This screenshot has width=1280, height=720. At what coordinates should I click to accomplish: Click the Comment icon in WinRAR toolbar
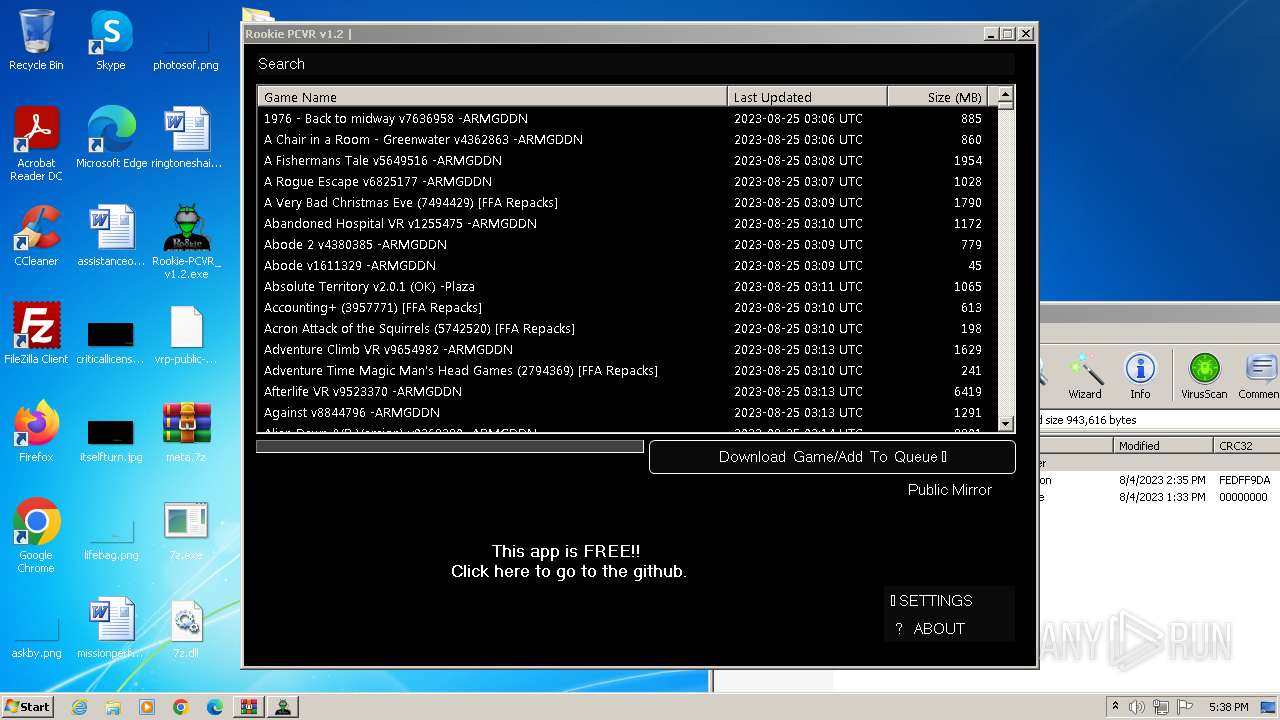(1260, 375)
